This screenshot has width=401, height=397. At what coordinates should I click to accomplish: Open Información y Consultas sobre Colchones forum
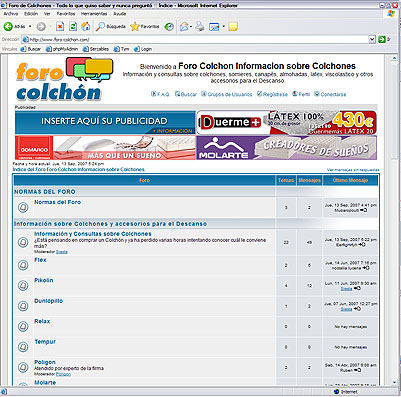(x=93, y=234)
